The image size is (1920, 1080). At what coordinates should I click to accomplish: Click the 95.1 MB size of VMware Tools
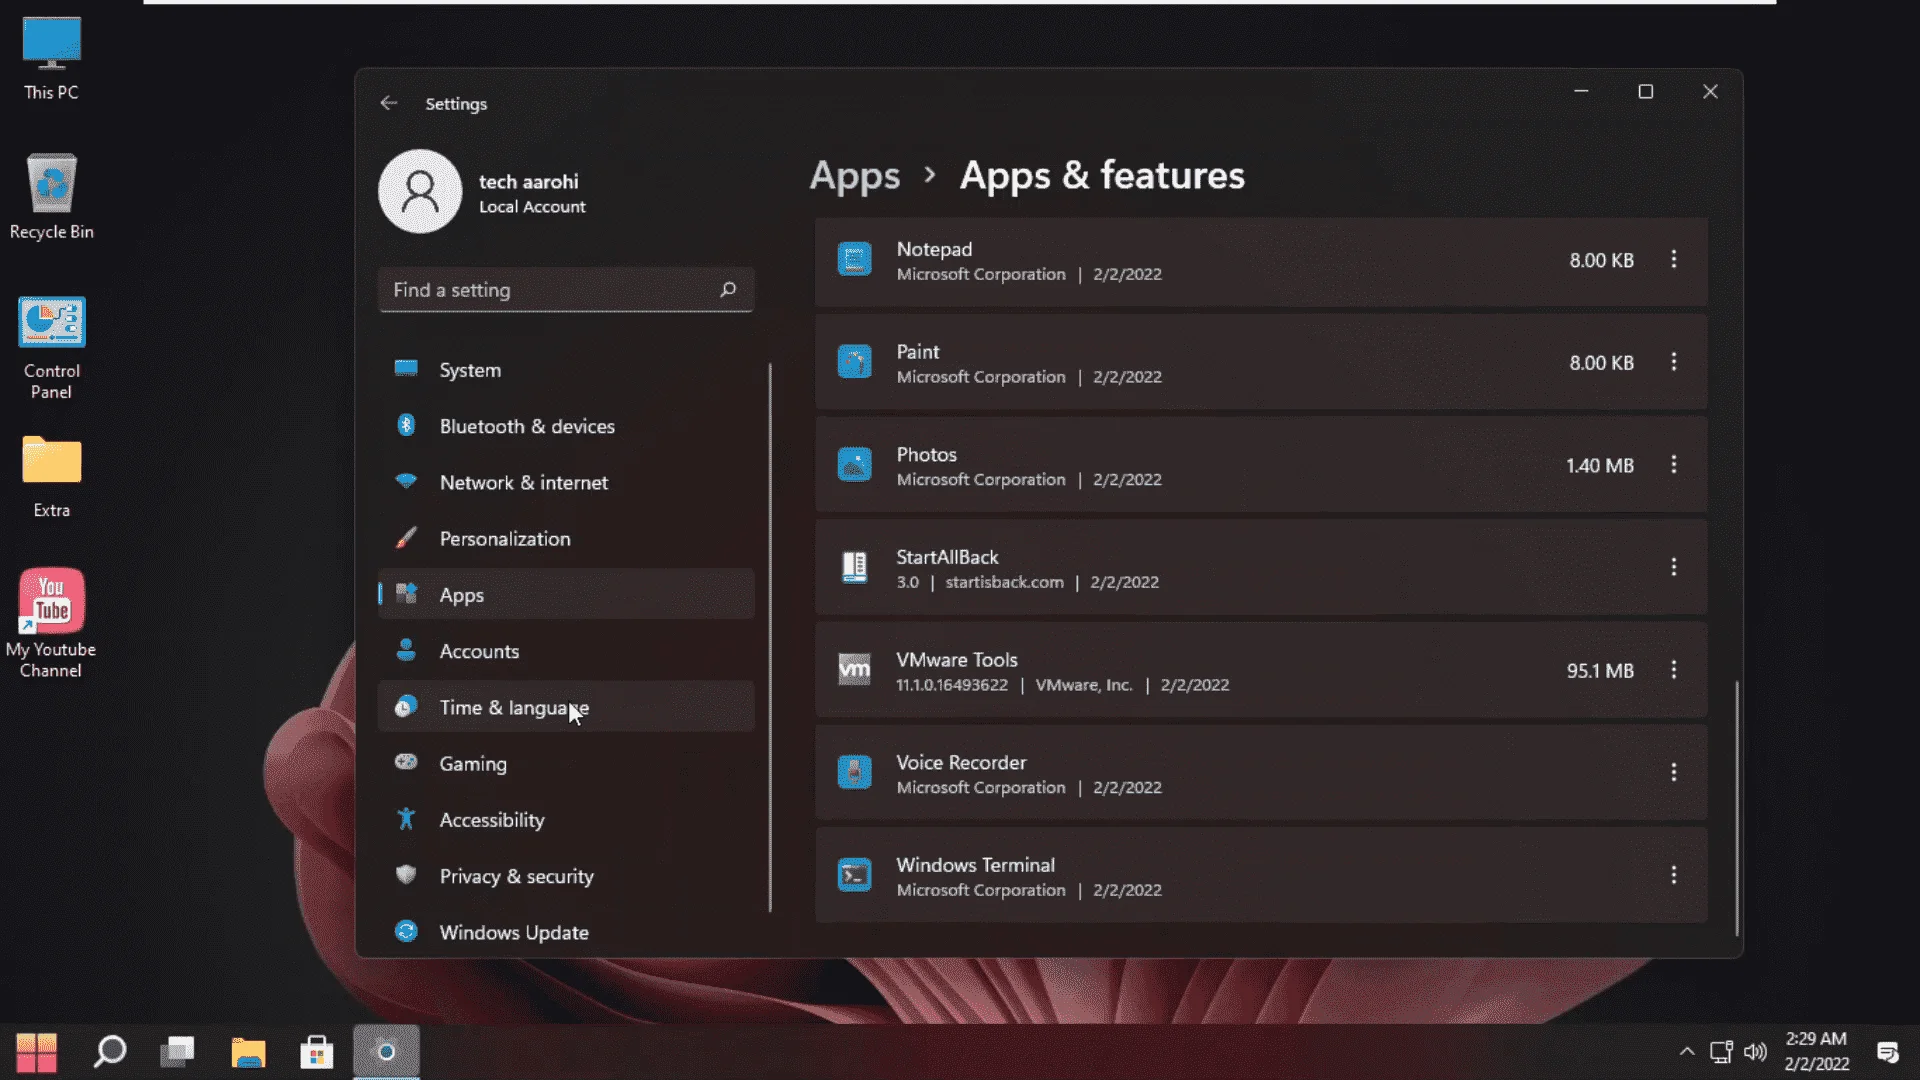tap(1600, 671)
